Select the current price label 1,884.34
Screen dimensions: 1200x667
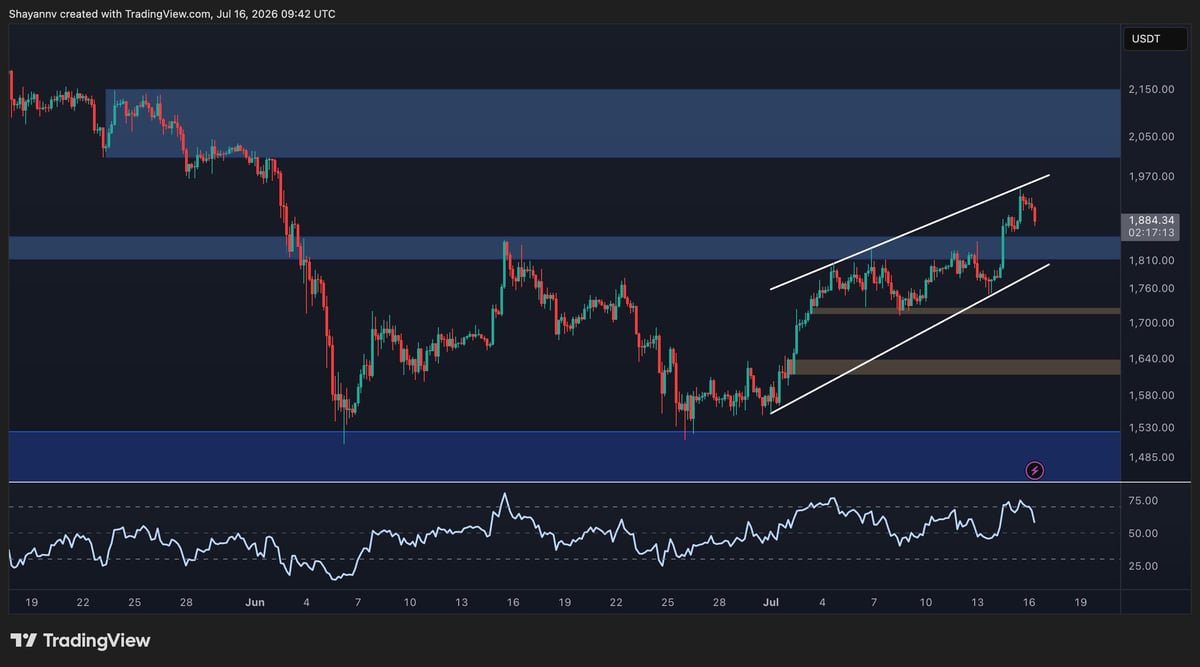(1153, 220)
